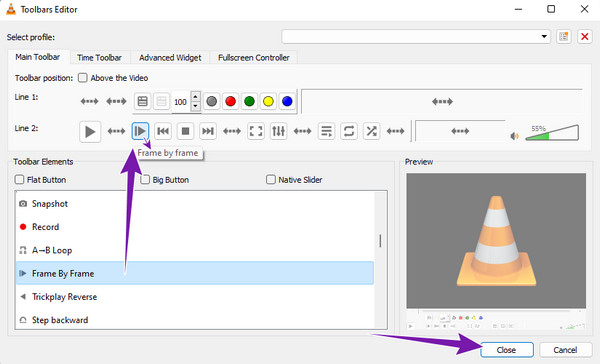This screenshot has height=364, width=600.
Task: Switch to the Time Toolbar tab
Action: coord(99,57)
